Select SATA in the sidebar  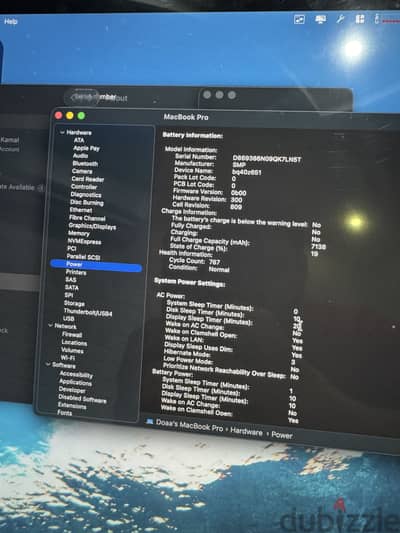coord(71,288)
